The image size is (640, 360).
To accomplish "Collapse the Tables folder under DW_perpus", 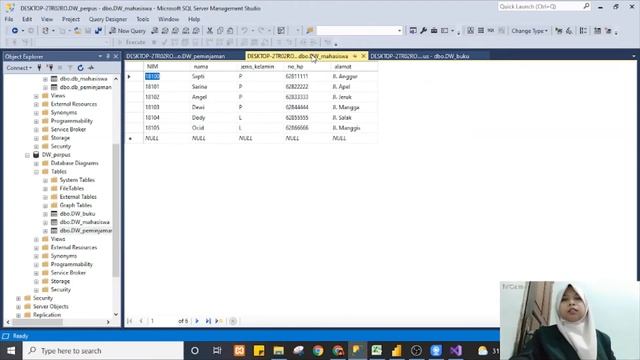I will pos(36,172).
